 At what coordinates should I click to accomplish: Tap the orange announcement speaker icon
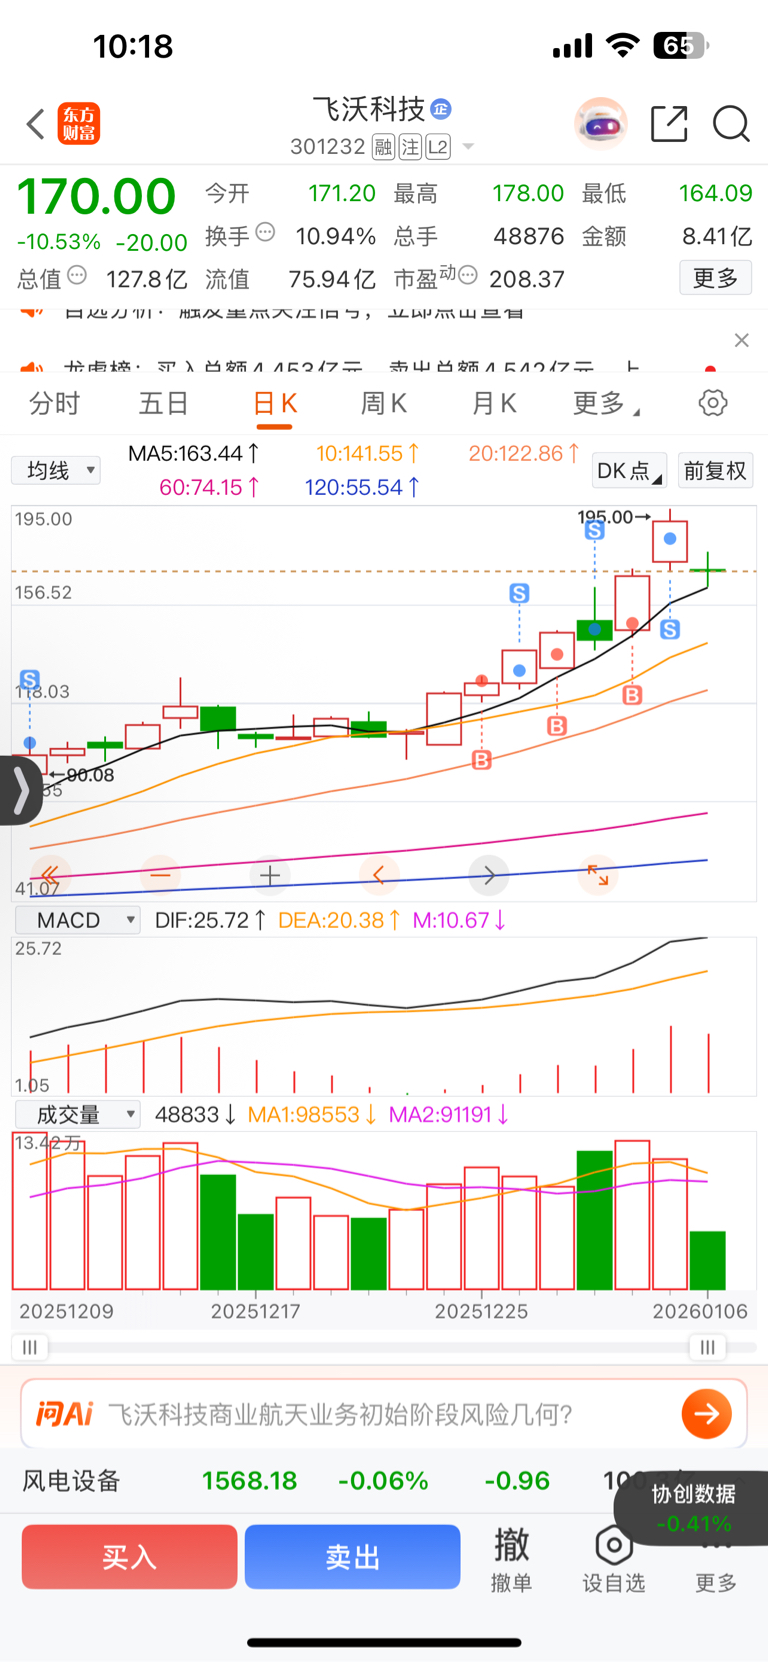click(32, 370)
